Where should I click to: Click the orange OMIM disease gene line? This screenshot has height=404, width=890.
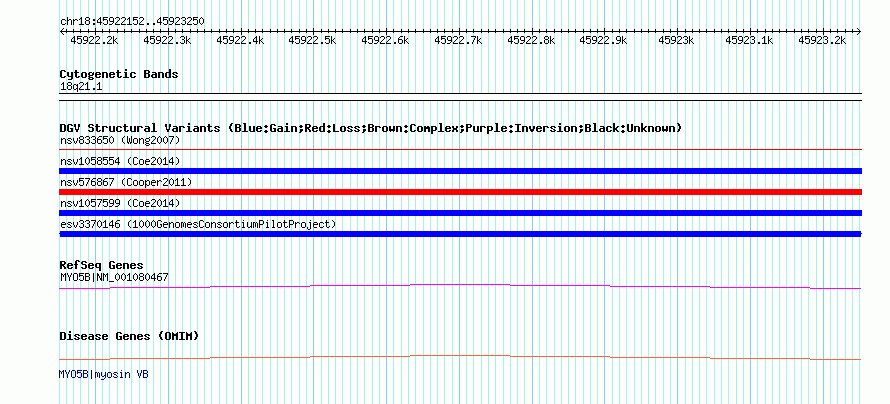460,357
